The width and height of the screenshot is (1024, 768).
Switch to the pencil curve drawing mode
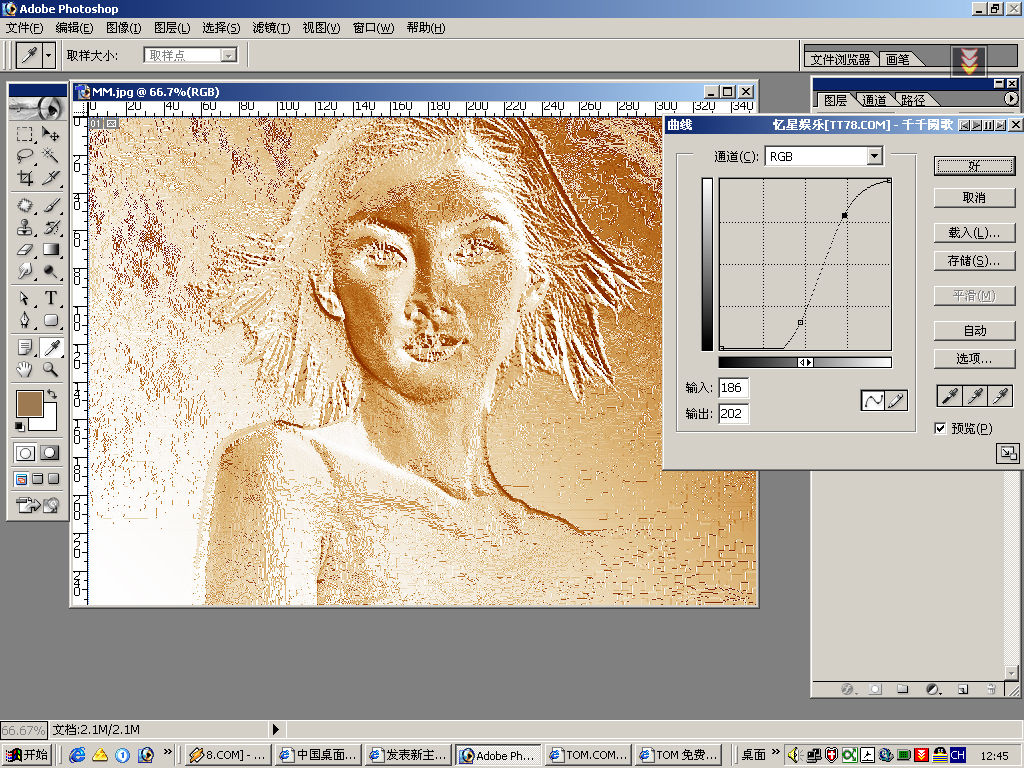point(896,400)
